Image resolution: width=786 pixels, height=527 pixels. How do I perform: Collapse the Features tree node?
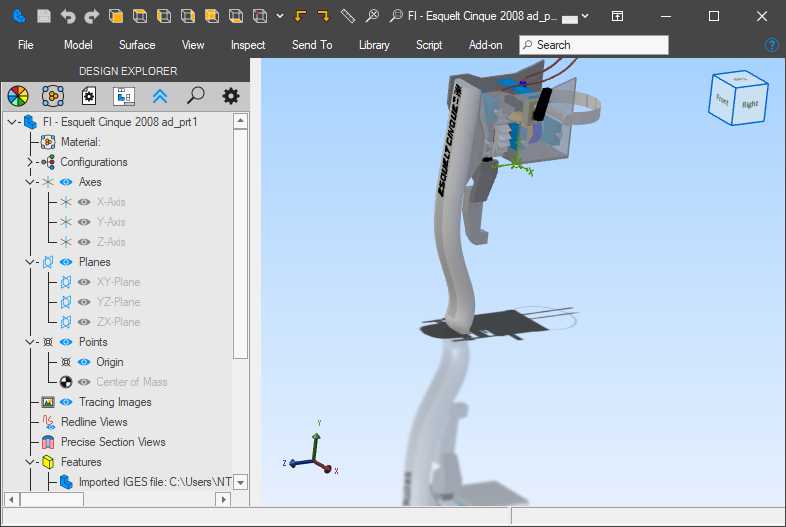coord(29,462)
